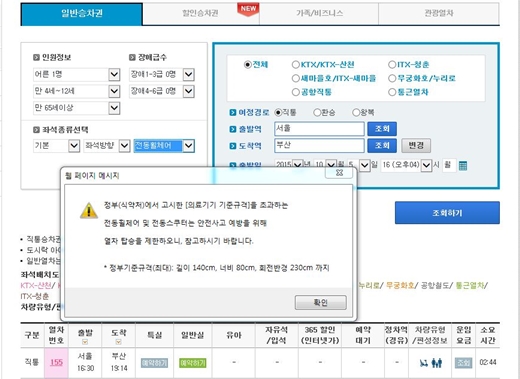Click 조회 next to arrival station

click(x=382, y=145)
